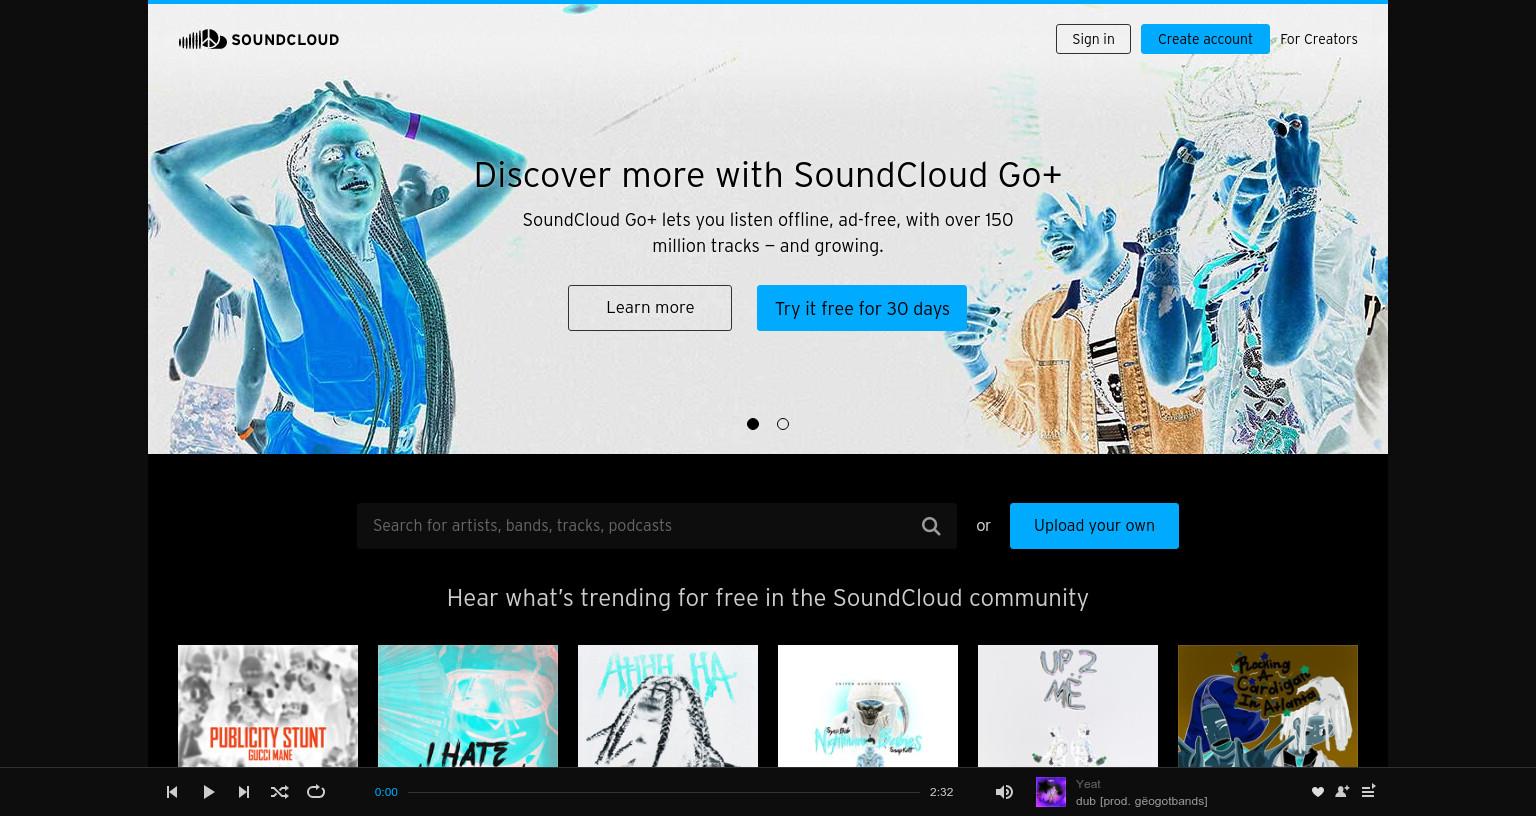This screenshot has height=816, width=1536.
Task: Open the Nightmare Babies track cover
Action: (x=868, y=706)
